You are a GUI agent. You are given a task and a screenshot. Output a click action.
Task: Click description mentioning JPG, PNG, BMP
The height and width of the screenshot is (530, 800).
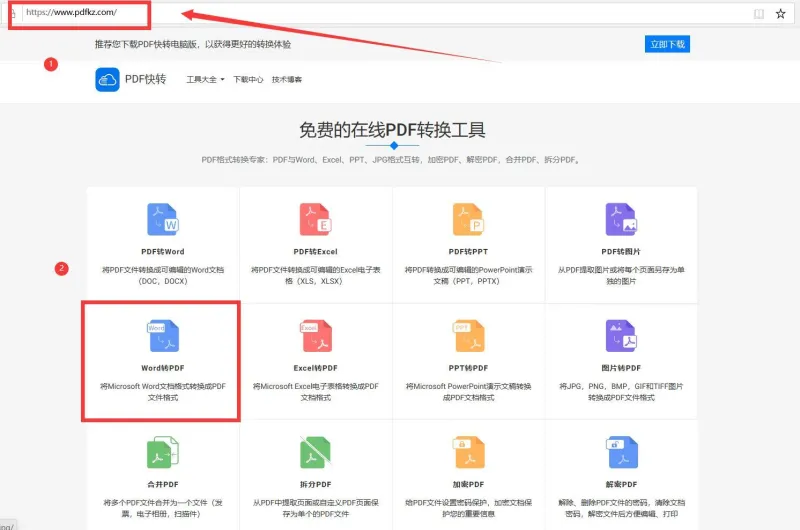click(621, 392)
